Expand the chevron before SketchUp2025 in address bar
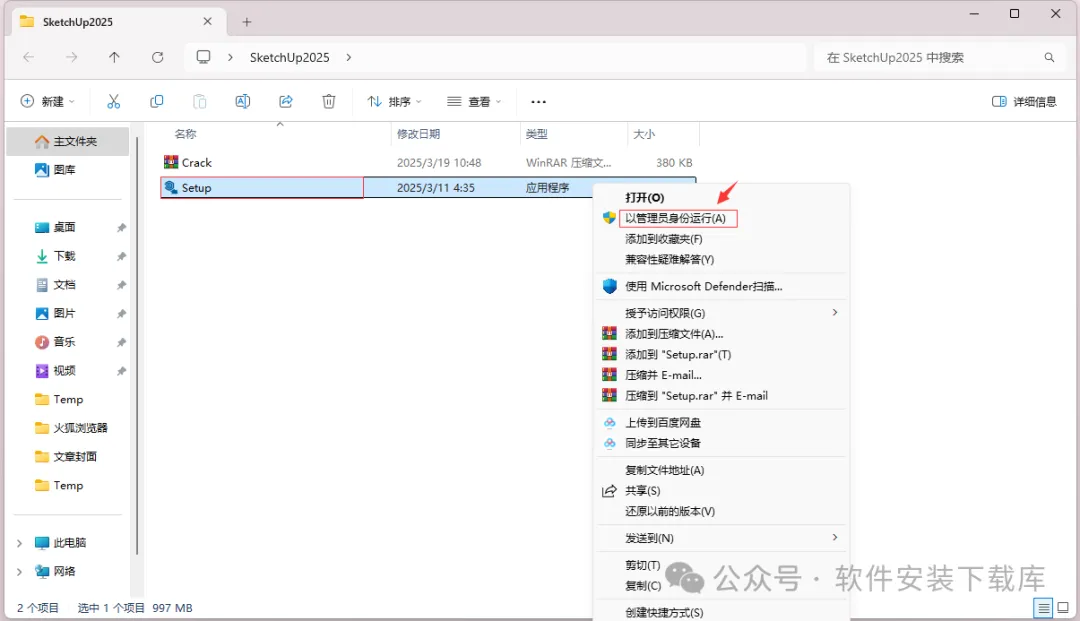The height and width of the screenshot is (621, 1080). (x=230, y=57)
